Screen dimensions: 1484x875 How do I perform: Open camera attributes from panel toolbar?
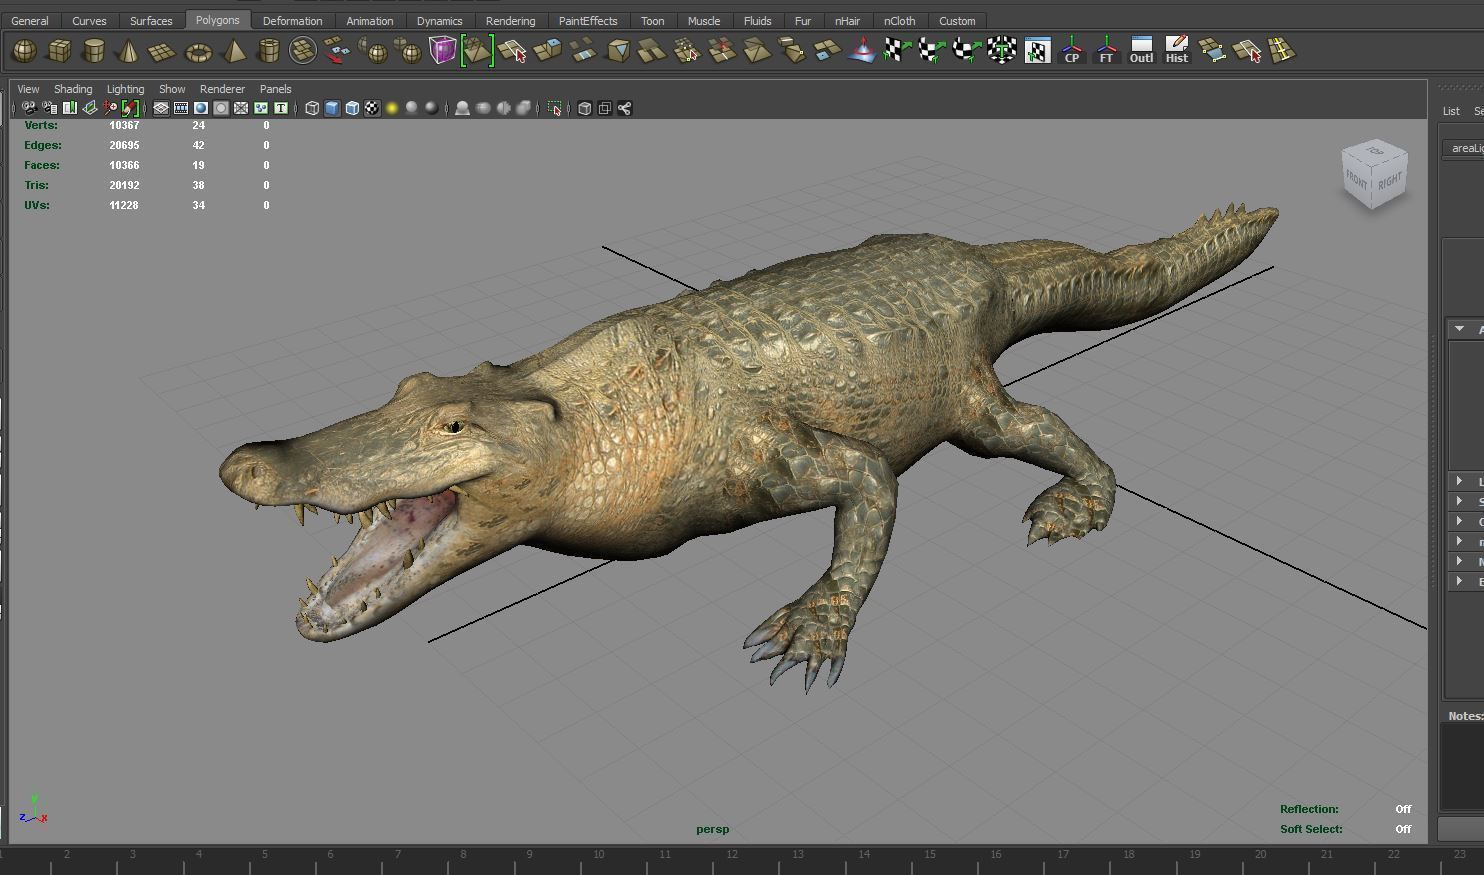pyautogui.click(x=49, y=108)
